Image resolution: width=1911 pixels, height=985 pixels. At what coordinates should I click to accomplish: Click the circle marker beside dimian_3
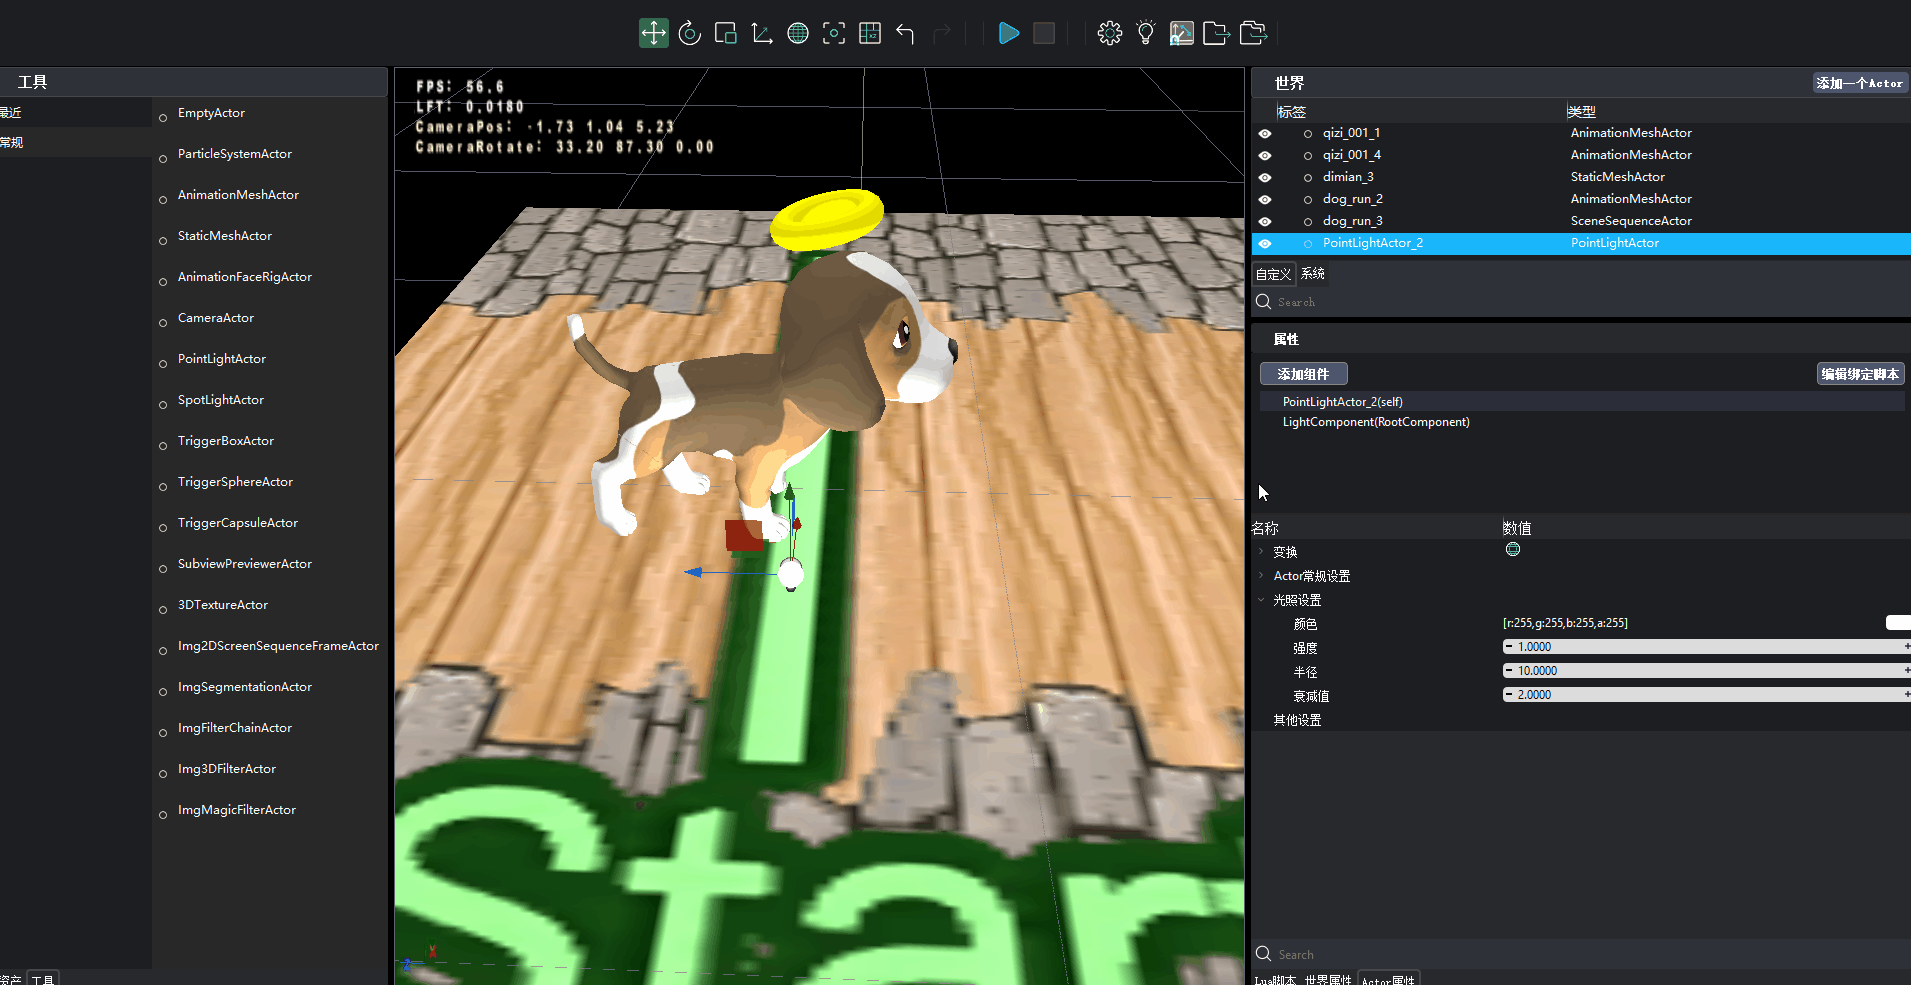tap(1308, 177)
